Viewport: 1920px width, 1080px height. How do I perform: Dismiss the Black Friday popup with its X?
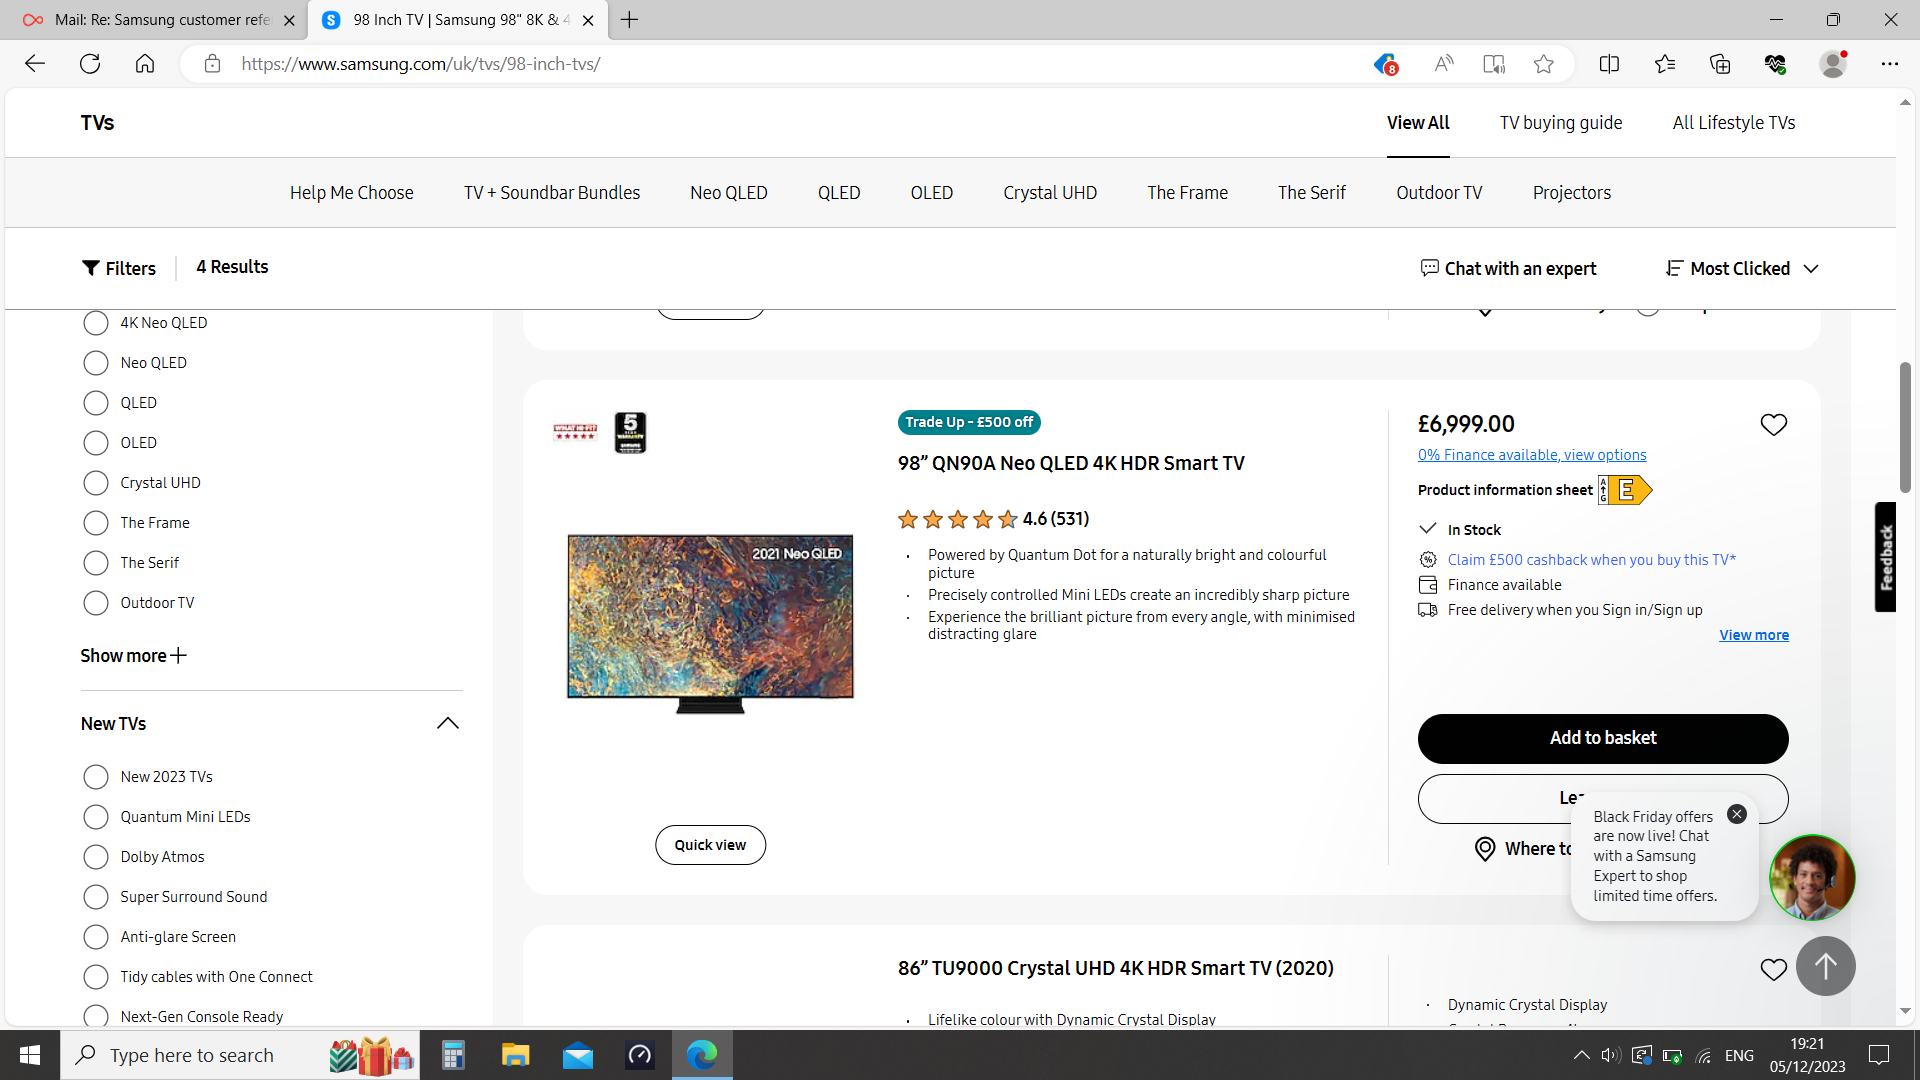[1737, 814]
